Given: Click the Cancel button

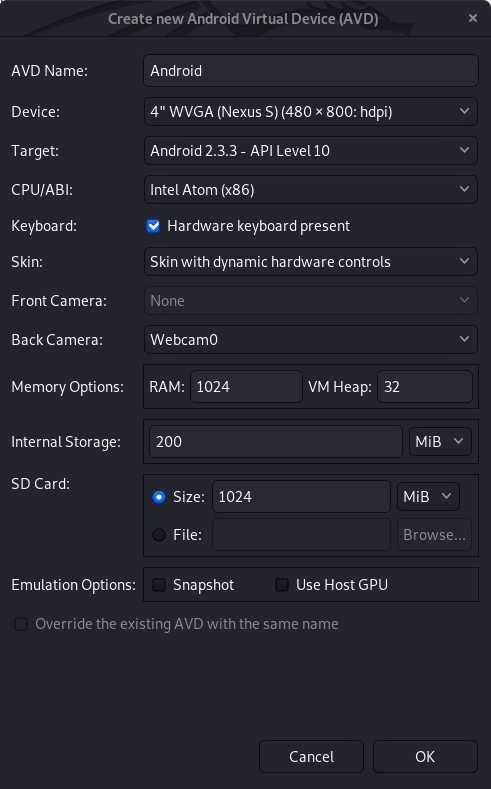Looking at the screenshot, I should pyautogui.click(x=311, y=756).
